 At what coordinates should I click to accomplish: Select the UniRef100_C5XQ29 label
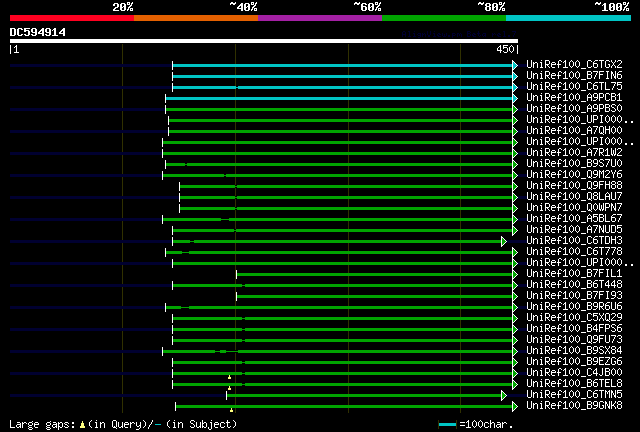coord(574,317)
